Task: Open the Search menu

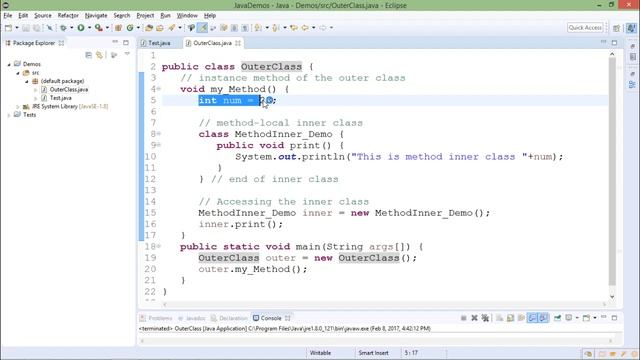Action: coord(122,16)
